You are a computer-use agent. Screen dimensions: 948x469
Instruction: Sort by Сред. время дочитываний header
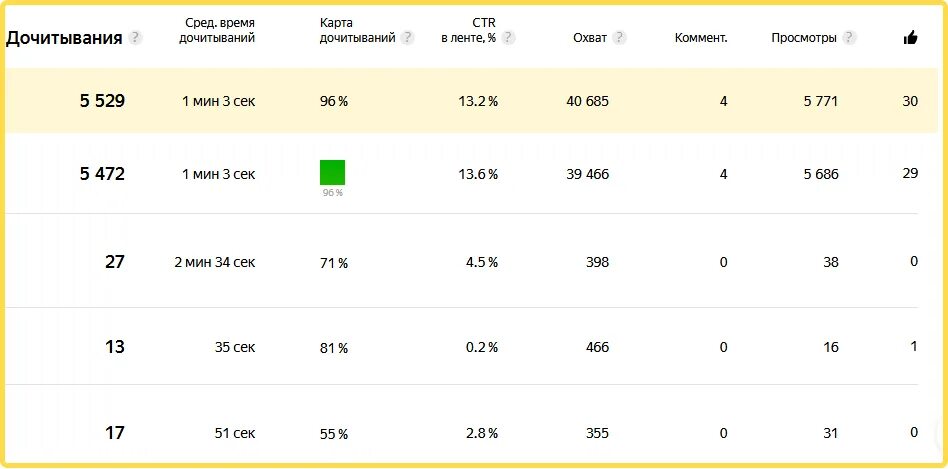click(x=217, y=30)
